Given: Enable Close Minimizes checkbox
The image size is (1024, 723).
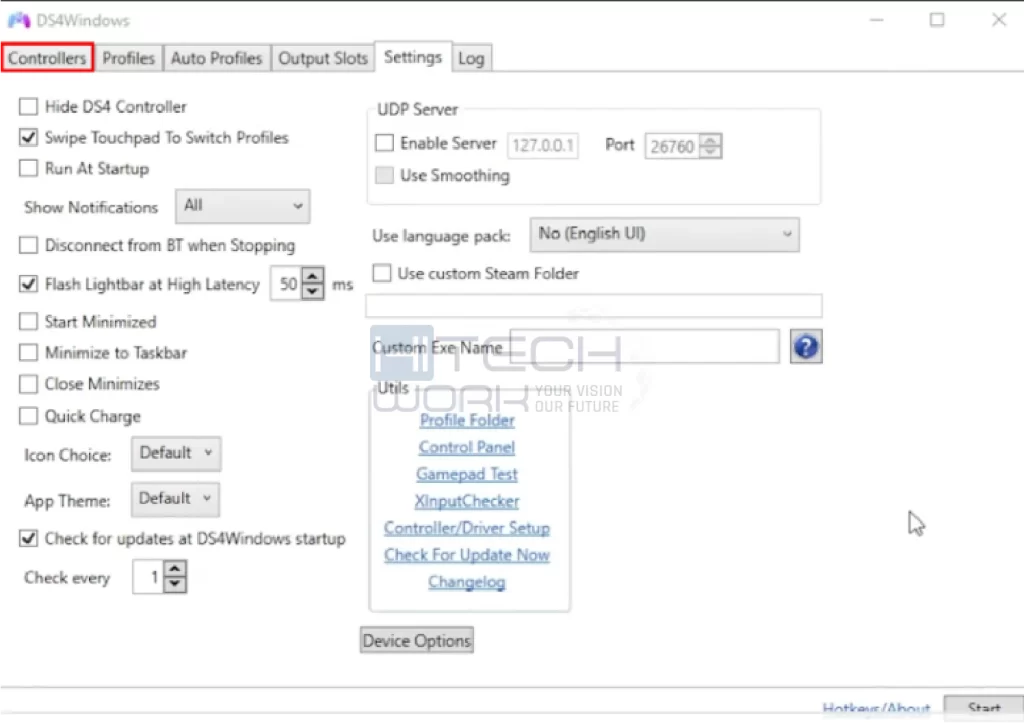Looking at the screenshot, I should [28, 383].
